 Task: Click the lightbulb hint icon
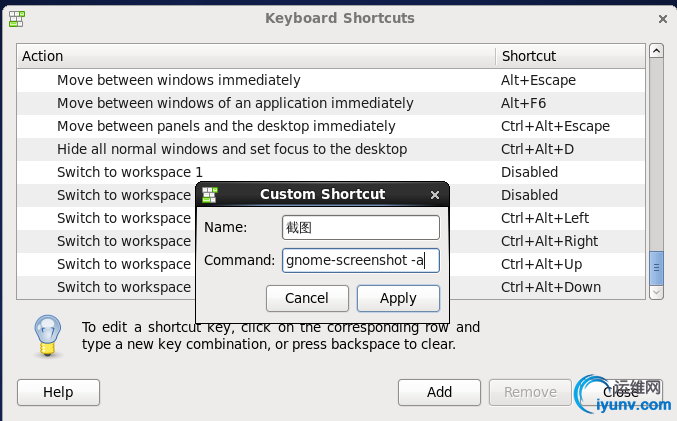coord(47,336)
